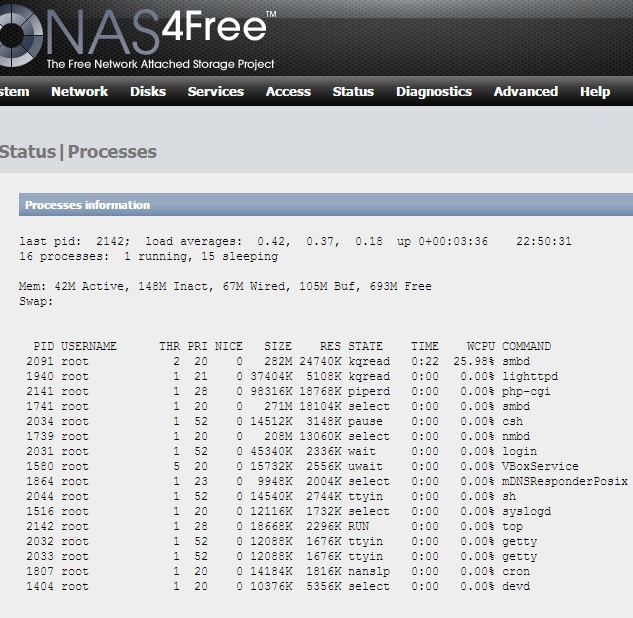The width and height of the screenshot is (633, 618).
Task: Select the login process row
Action: 281,451
